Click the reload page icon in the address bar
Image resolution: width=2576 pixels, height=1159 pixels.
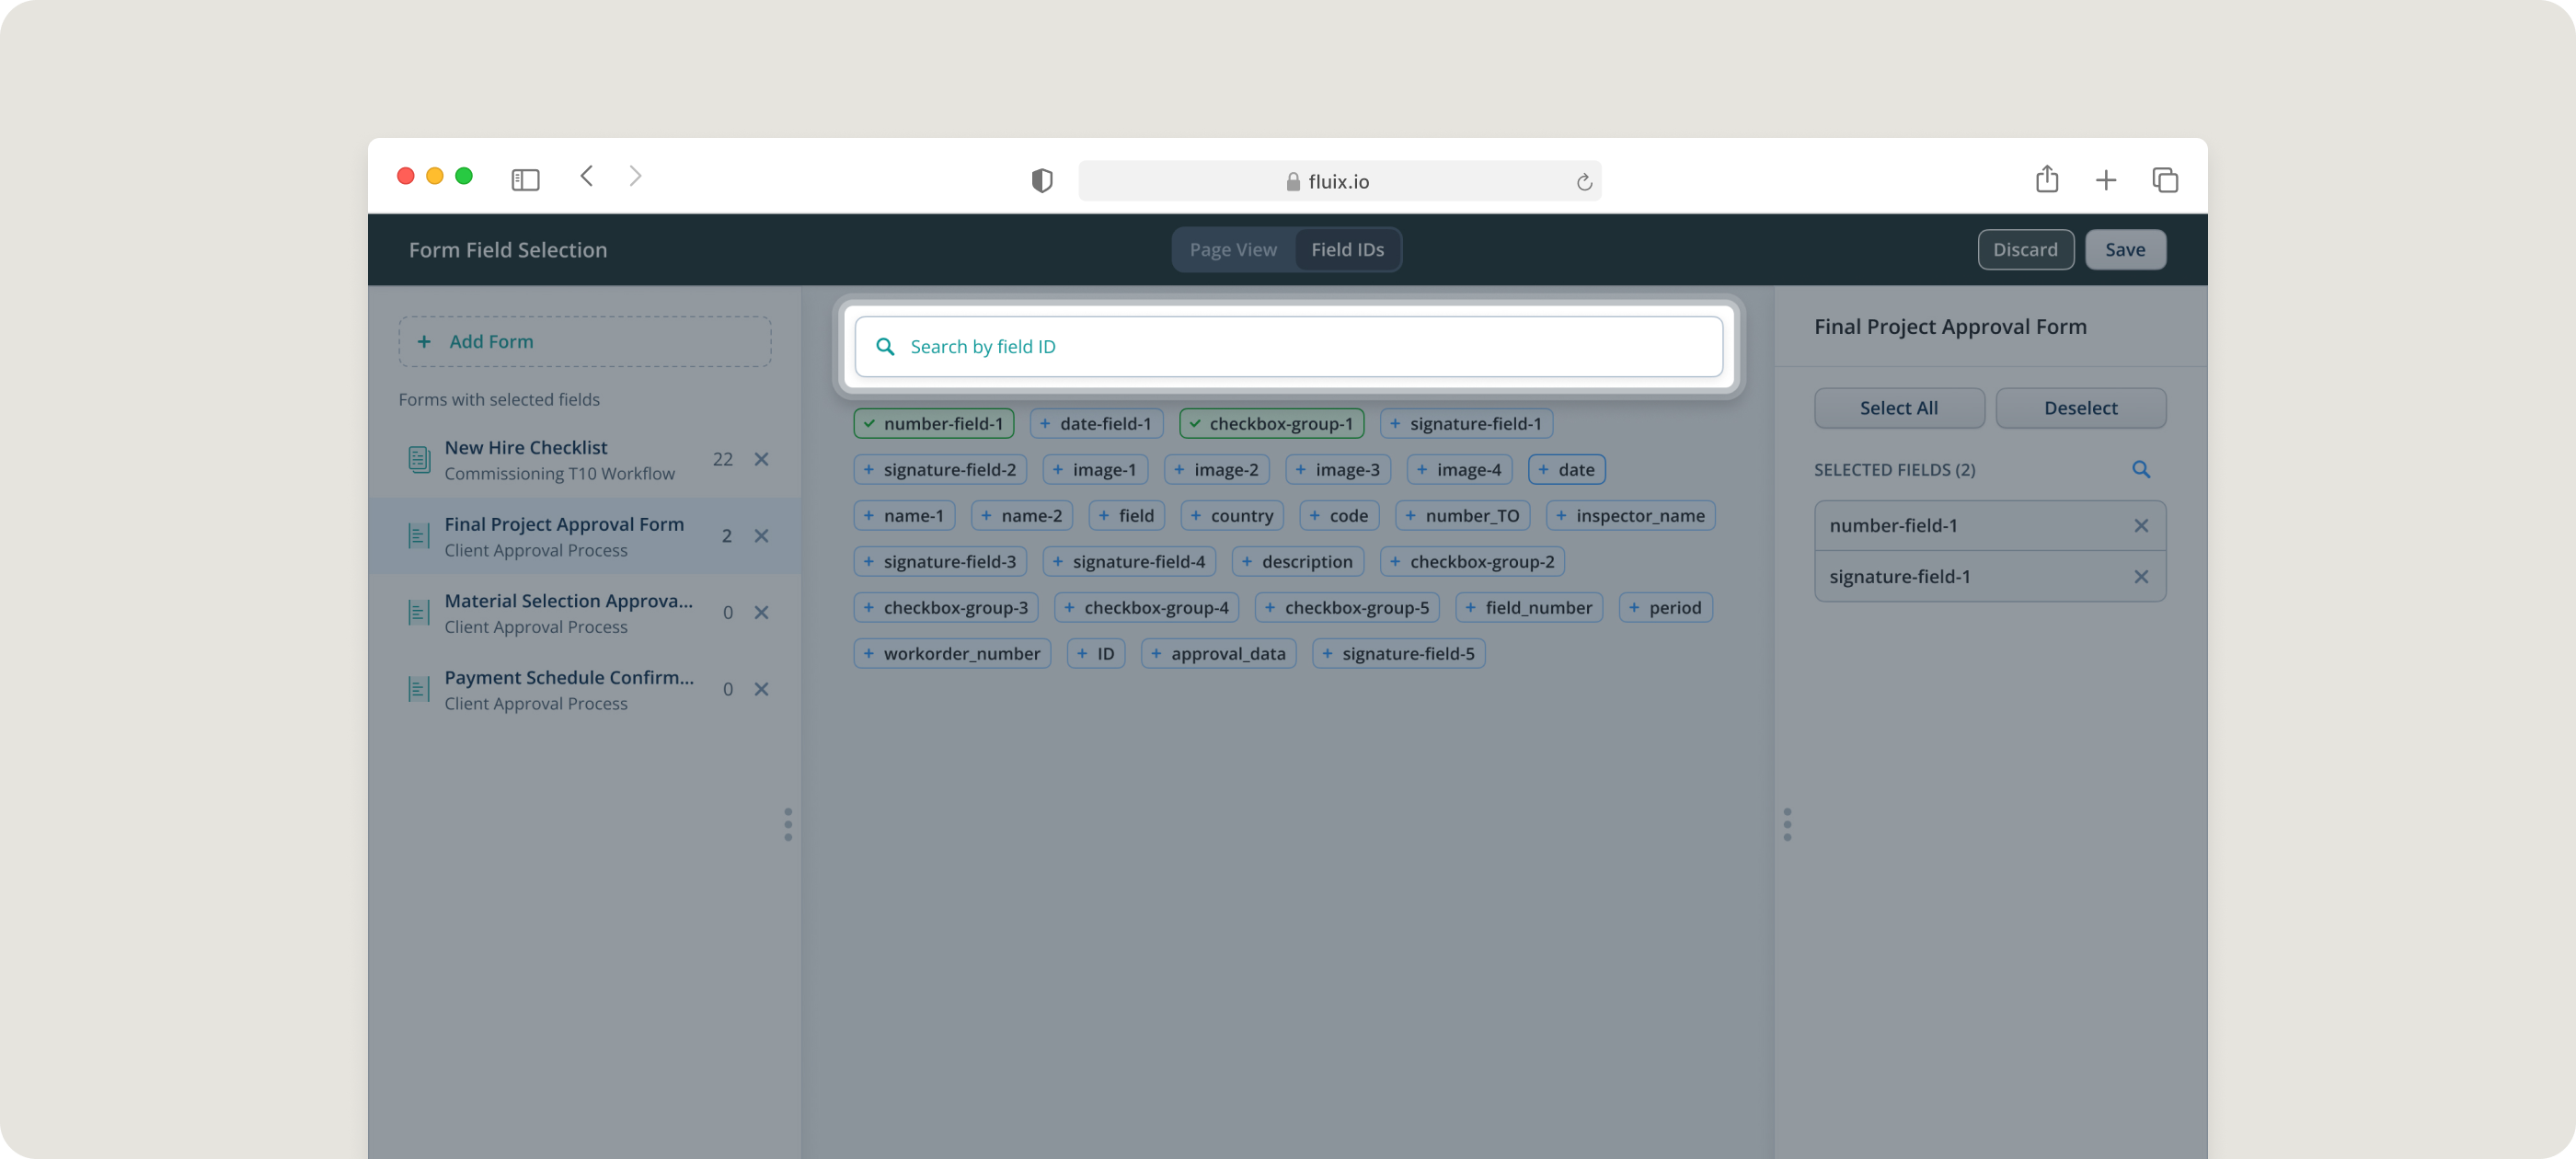point(1583,182)
